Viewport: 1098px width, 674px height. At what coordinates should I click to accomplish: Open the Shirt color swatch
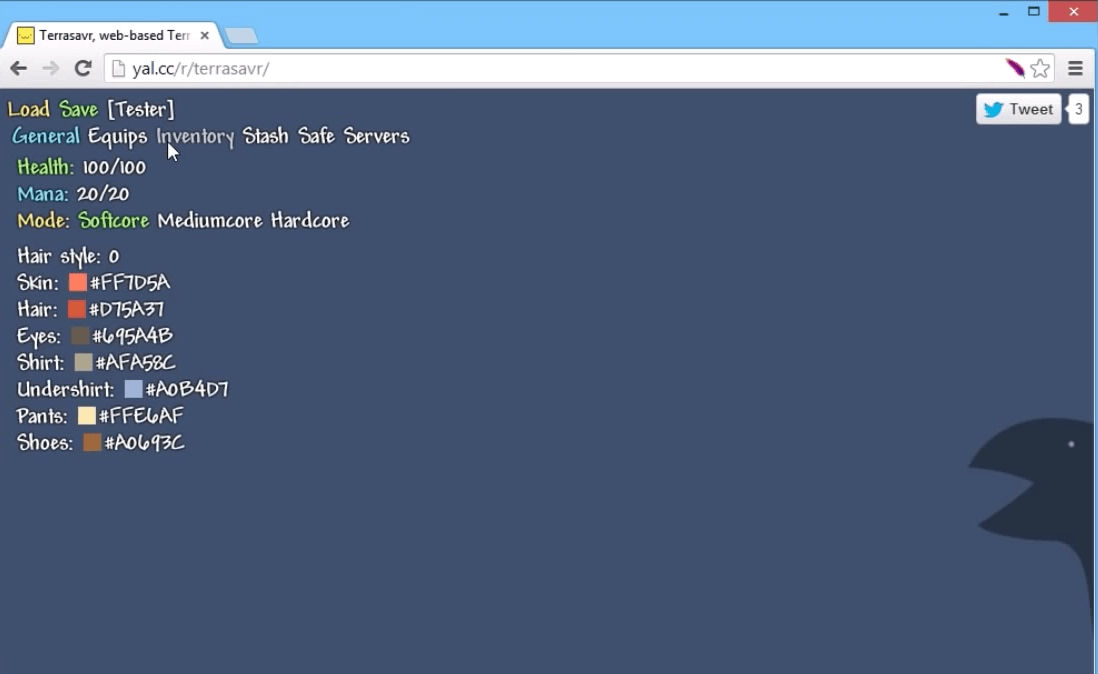click(x=83, y=362)
